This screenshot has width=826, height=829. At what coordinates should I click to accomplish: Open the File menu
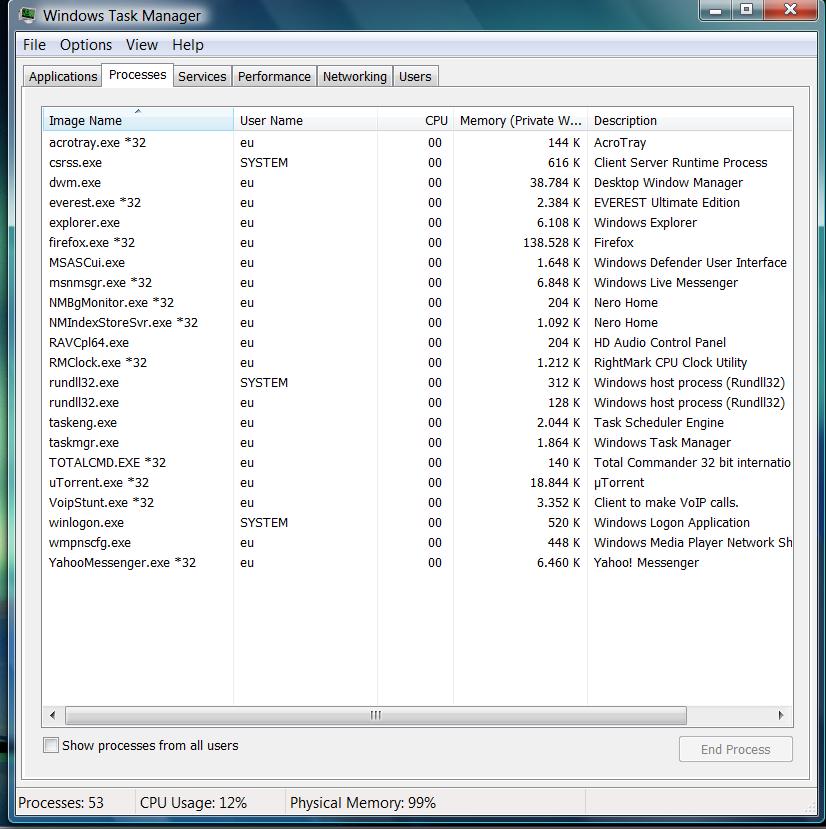tap(34, 45)
